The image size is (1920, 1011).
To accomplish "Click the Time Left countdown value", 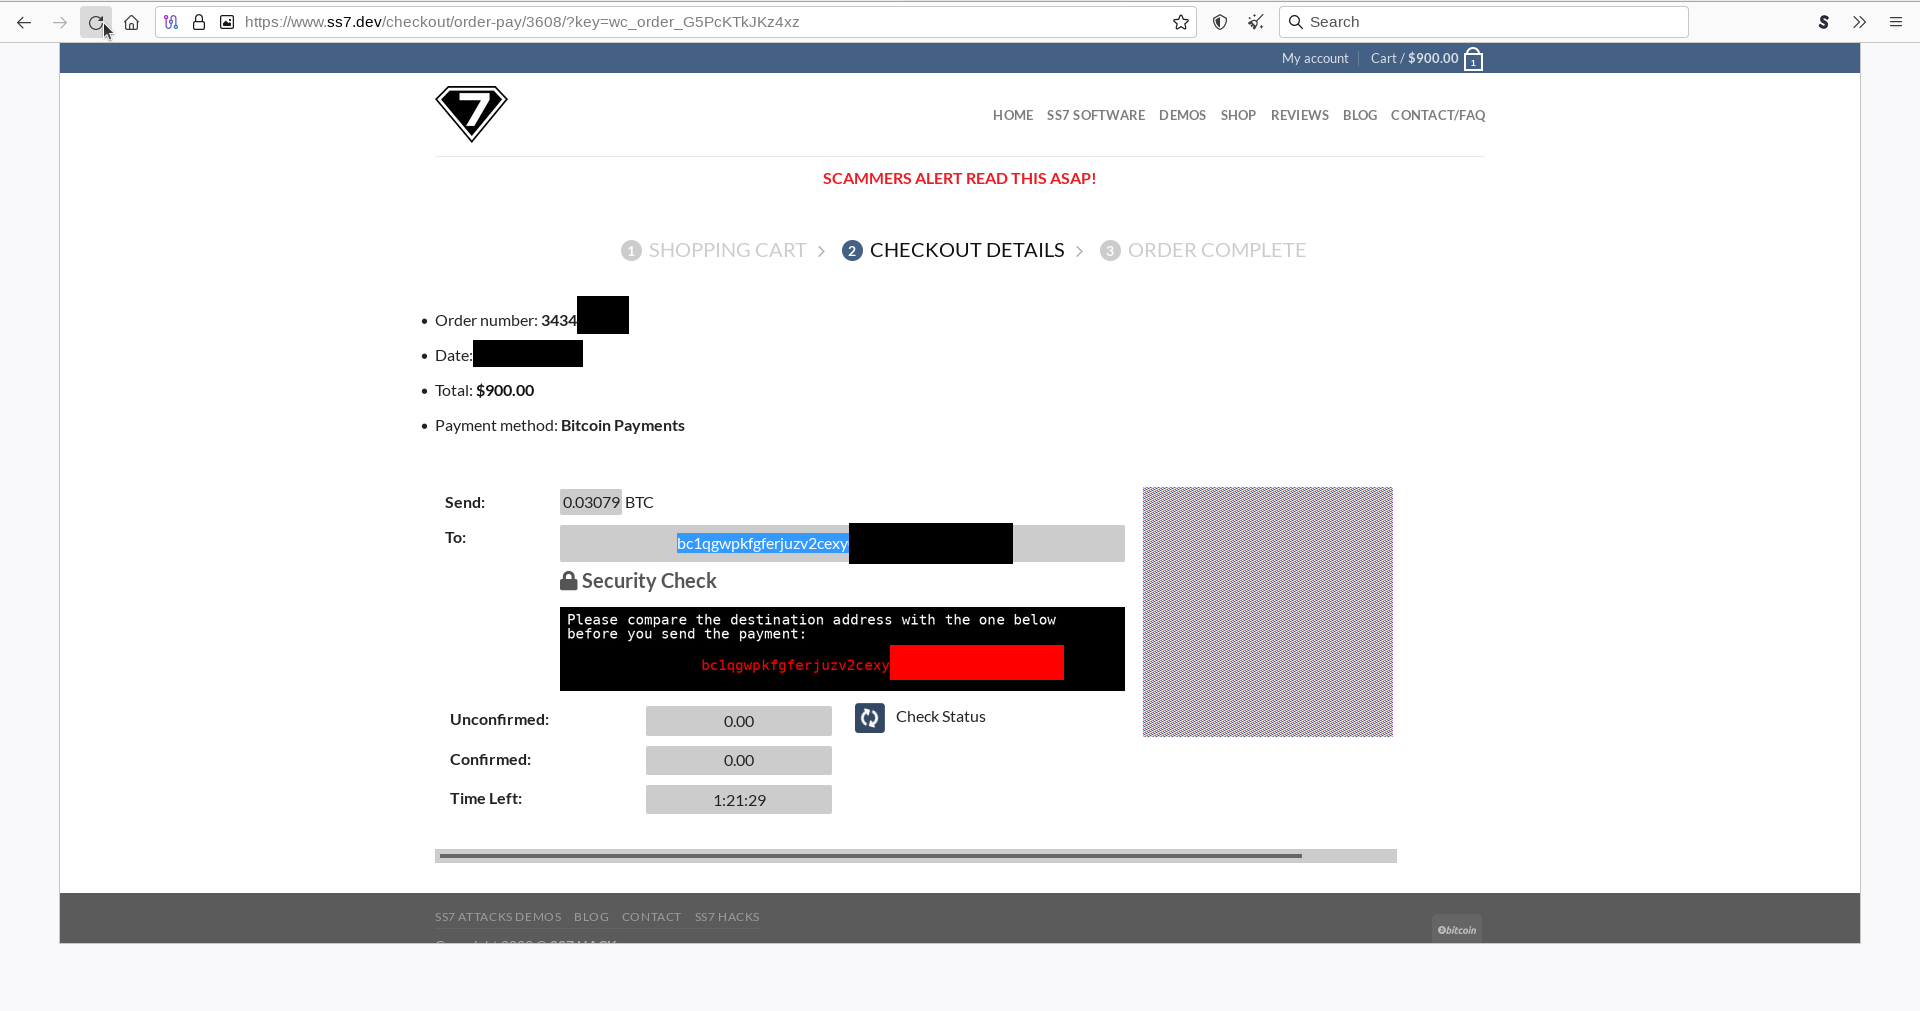I will pyautogui.click(x=739, y=800).
